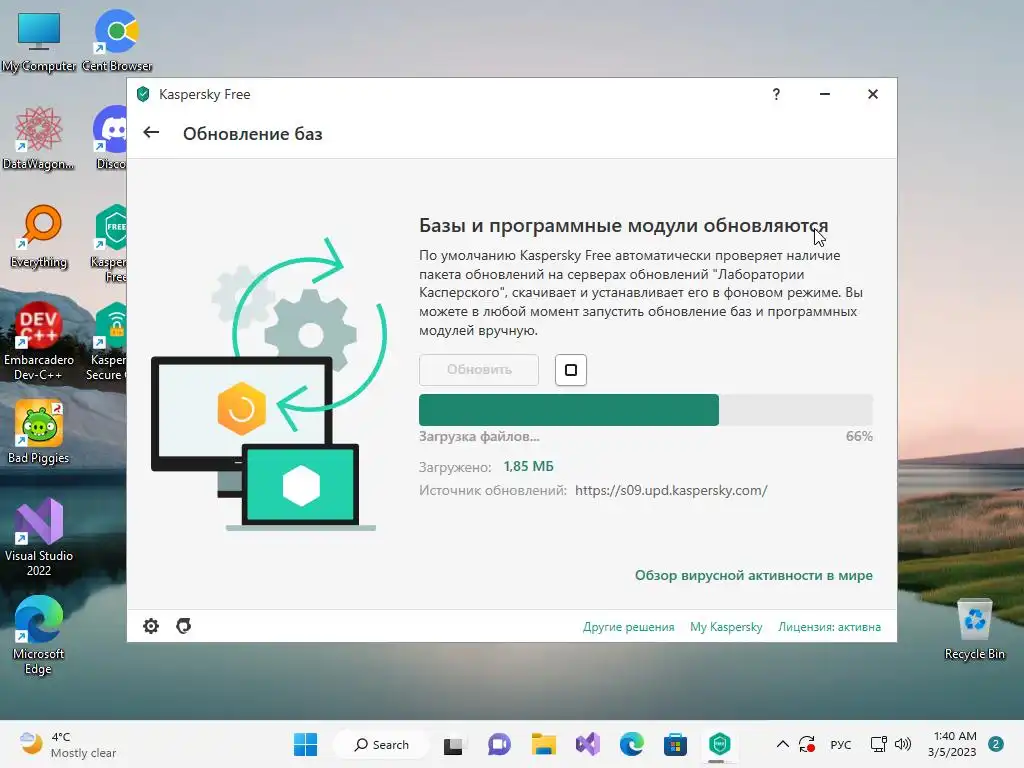The width and height of the screenshot is (1024, 768).
Task: Select Kaspersky Free desktop shortcut
Action: pos(110,243)
